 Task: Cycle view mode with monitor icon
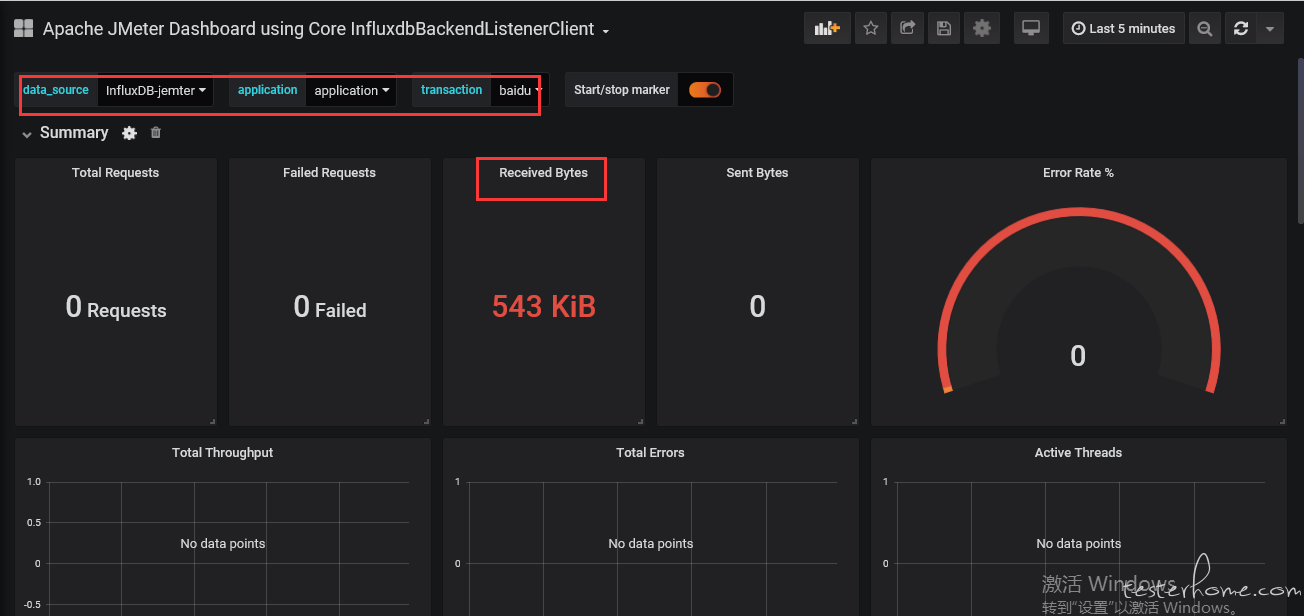click(1031, 29)
